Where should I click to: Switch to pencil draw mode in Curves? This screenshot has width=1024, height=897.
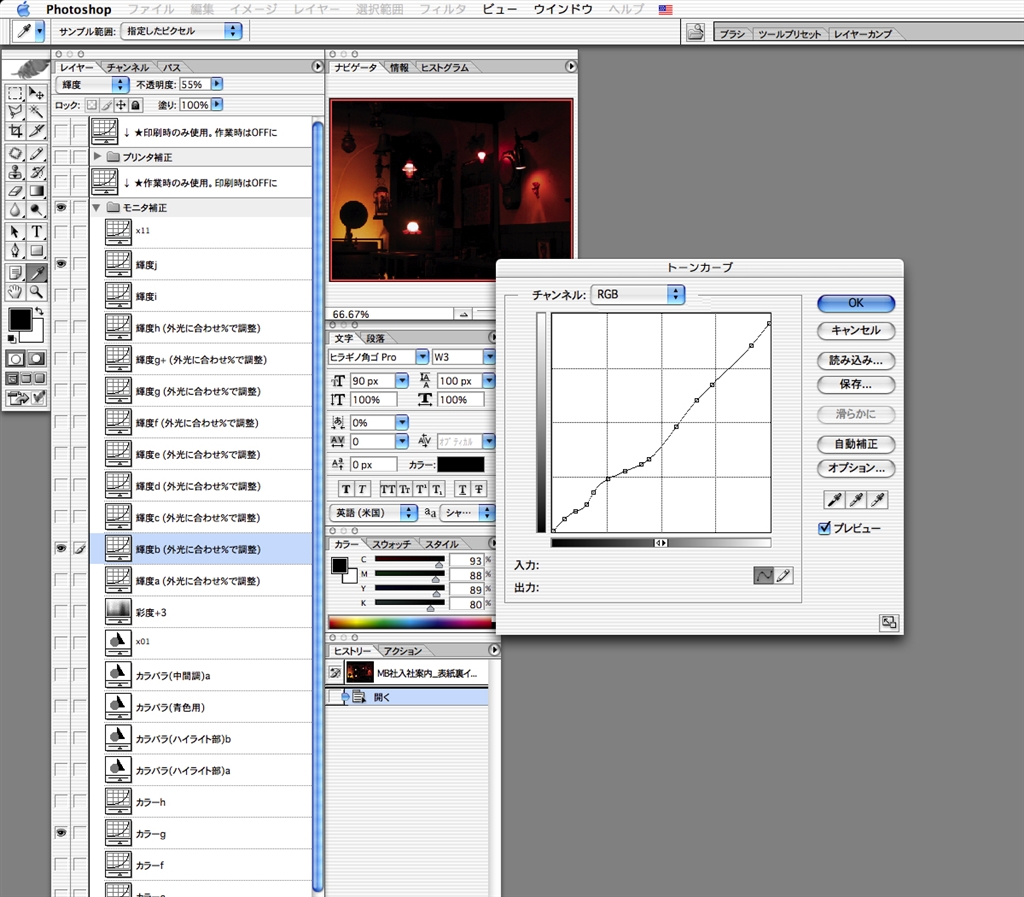784,574
